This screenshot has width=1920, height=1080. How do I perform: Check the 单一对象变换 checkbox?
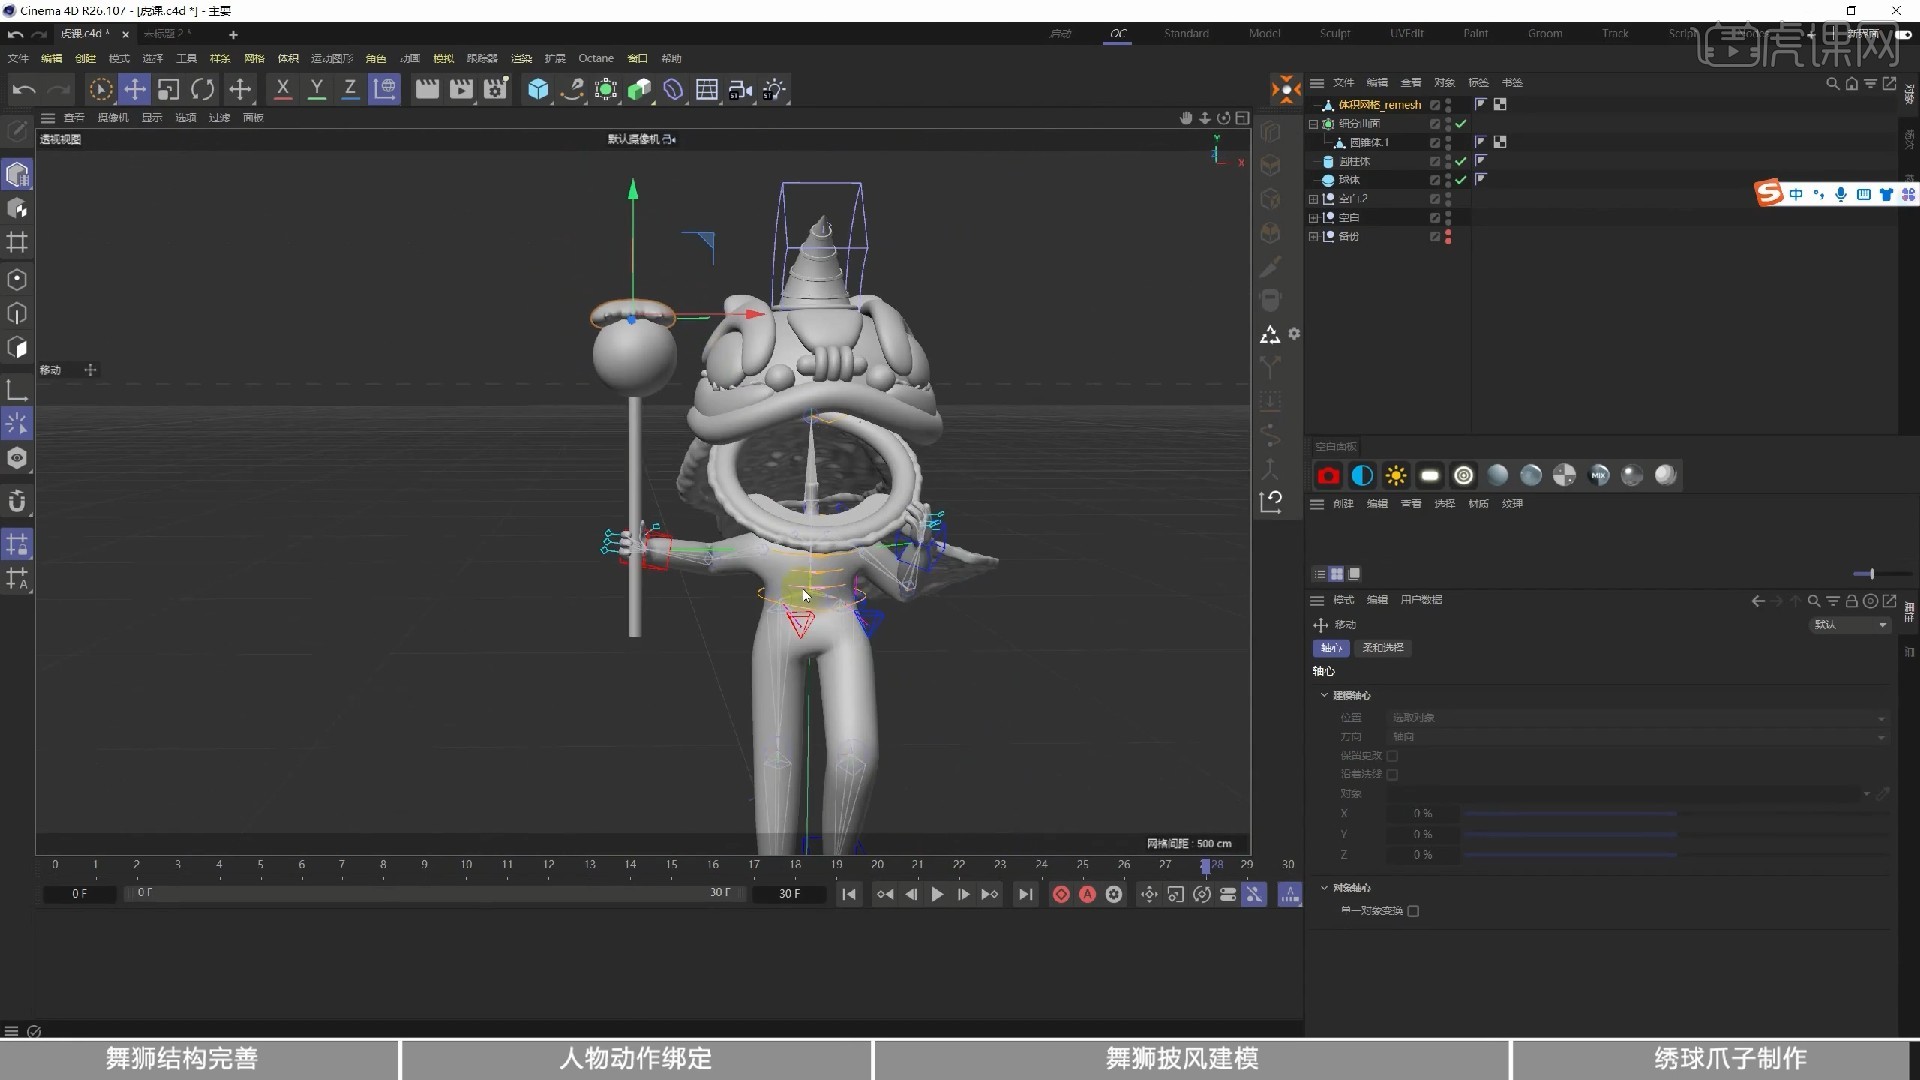[1413, 911]
